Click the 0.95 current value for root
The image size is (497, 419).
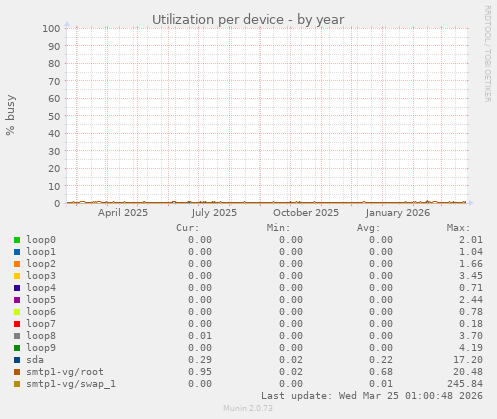coord(200,372)
